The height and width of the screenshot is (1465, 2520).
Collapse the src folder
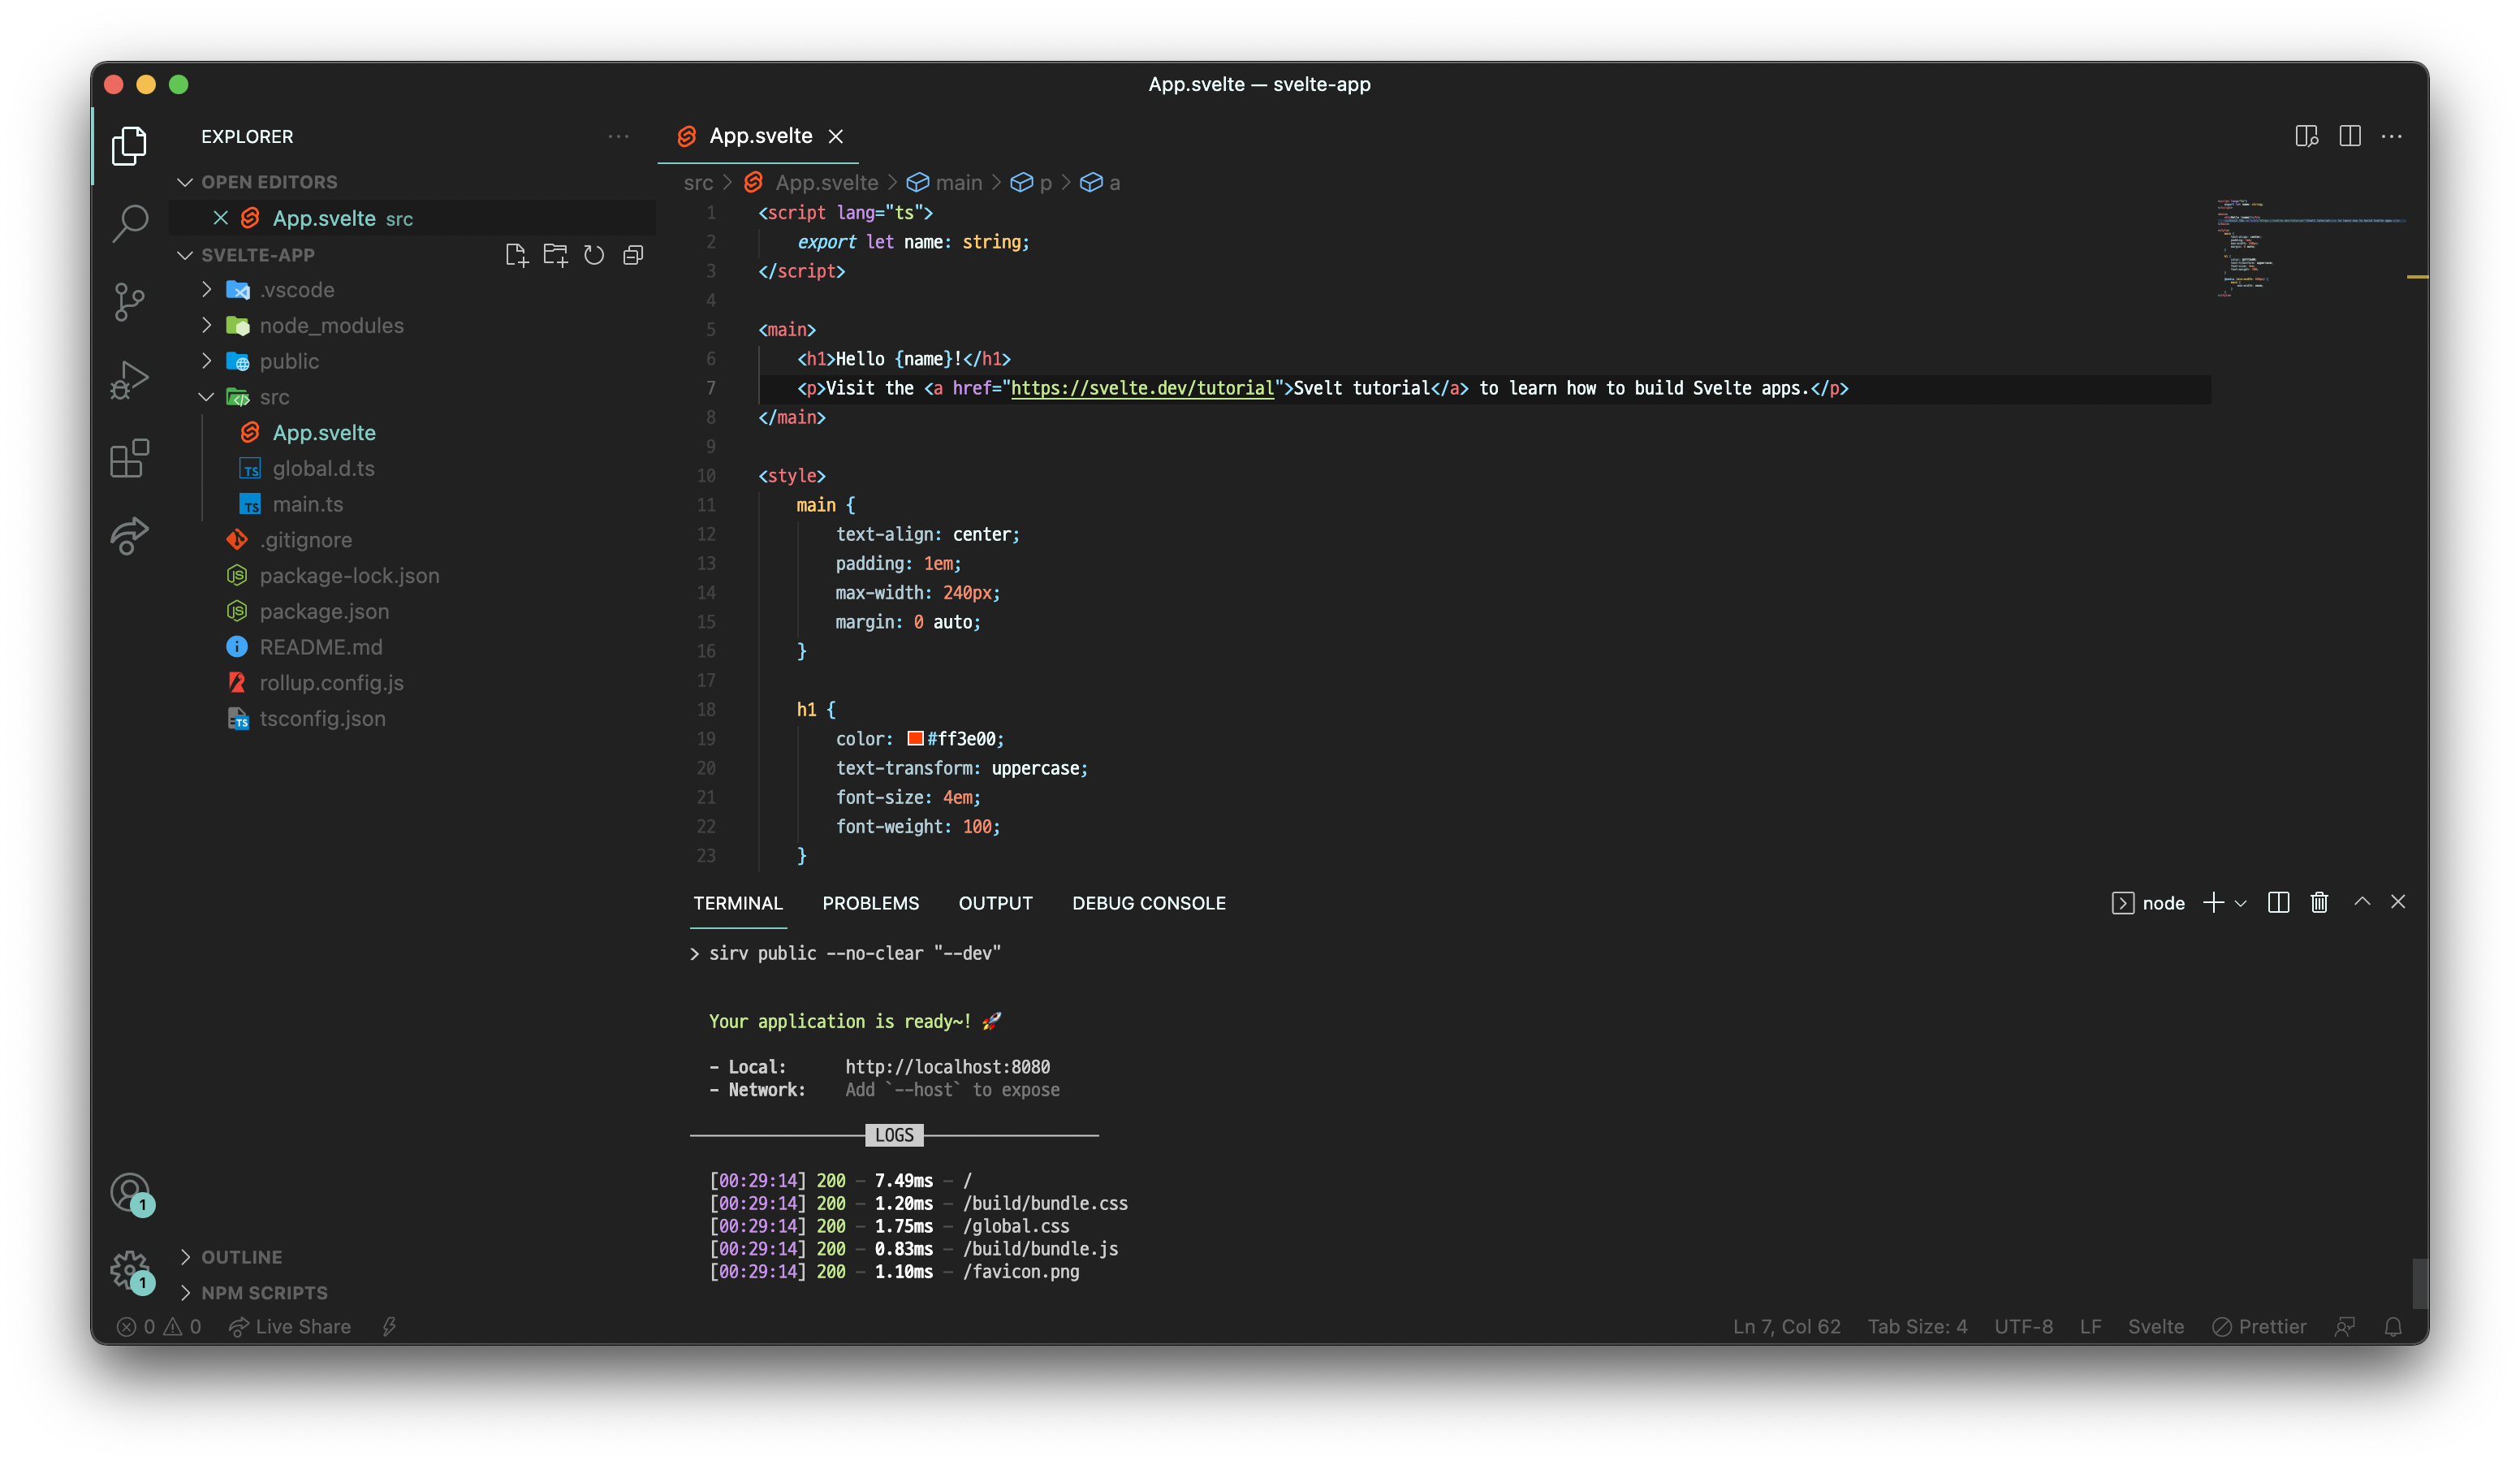(x=207, y=397)
